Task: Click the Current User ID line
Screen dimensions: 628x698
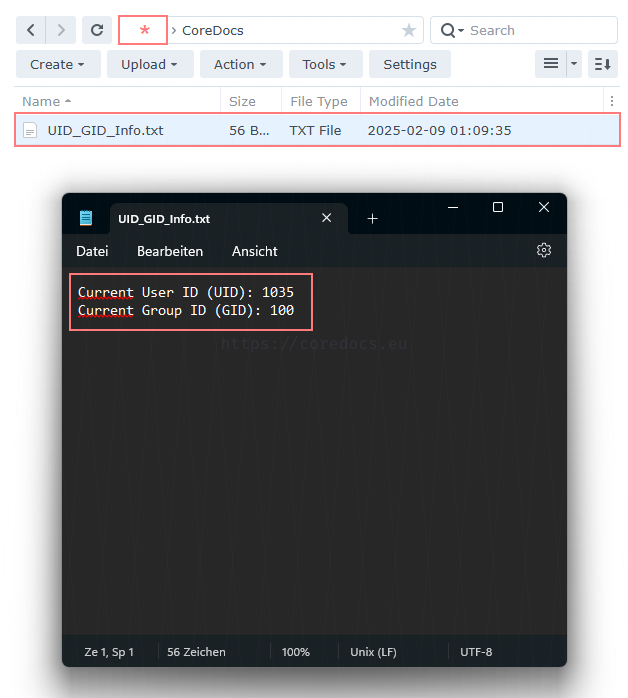Action: coord(186,292)
